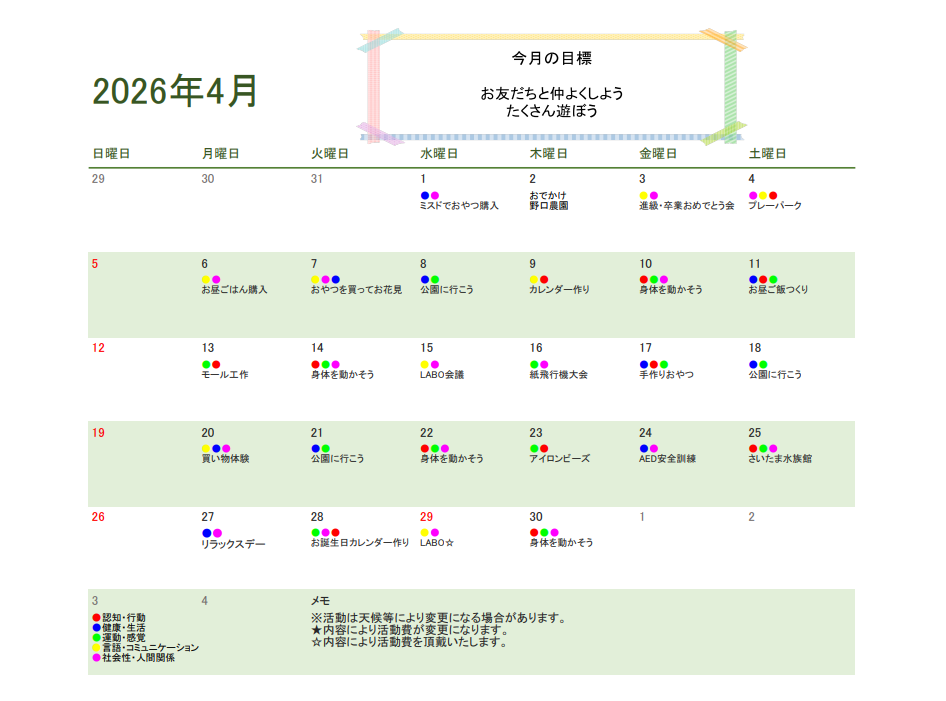The height and width of the screenshot is (701, 946).
Task: Click the カレンダー作り event
Action: (x=559, y=290)
